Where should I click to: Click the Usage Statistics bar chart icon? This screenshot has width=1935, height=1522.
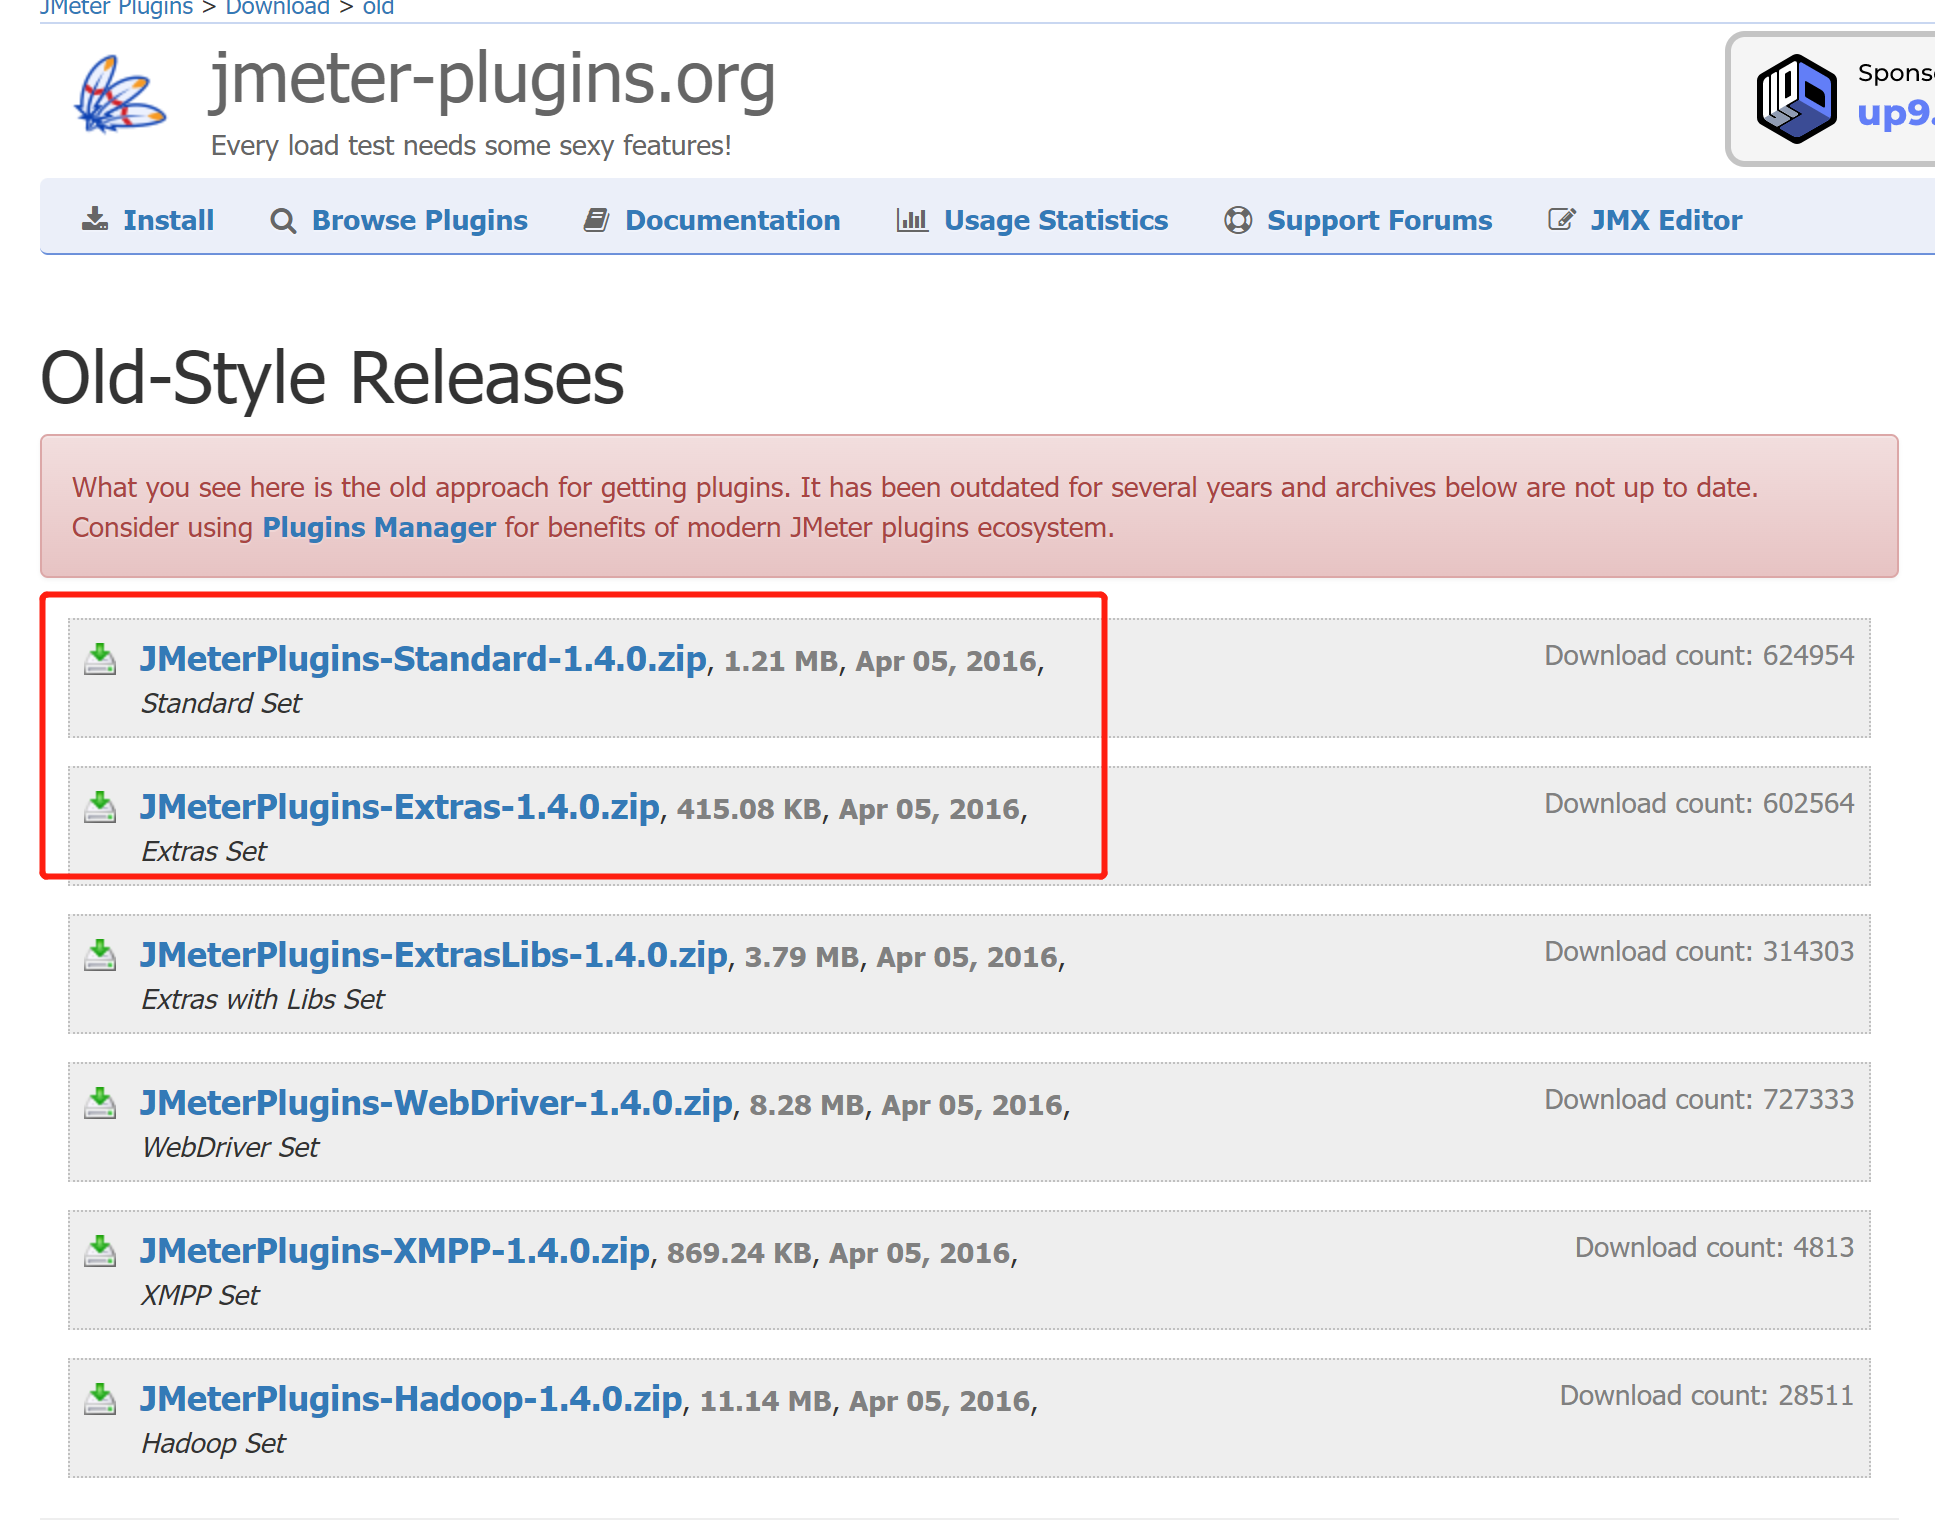pos(912,219)
